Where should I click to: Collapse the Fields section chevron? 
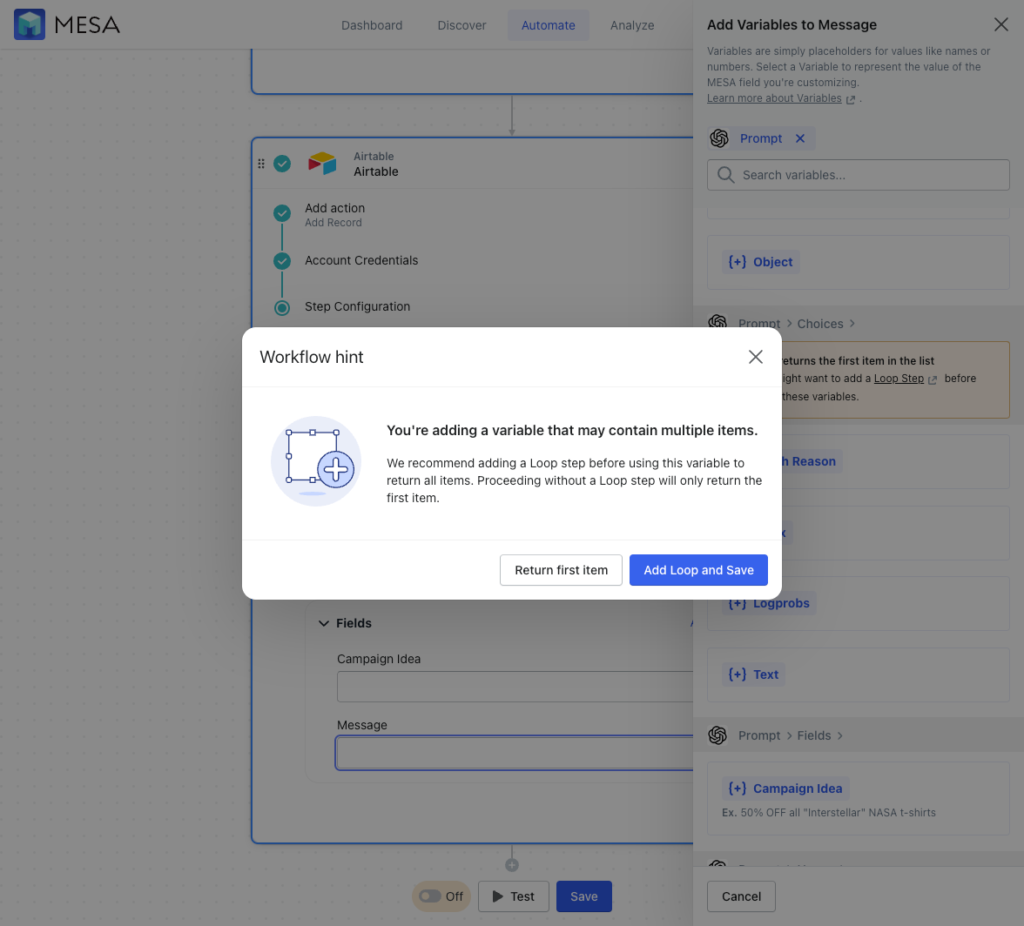coord(323,623)
